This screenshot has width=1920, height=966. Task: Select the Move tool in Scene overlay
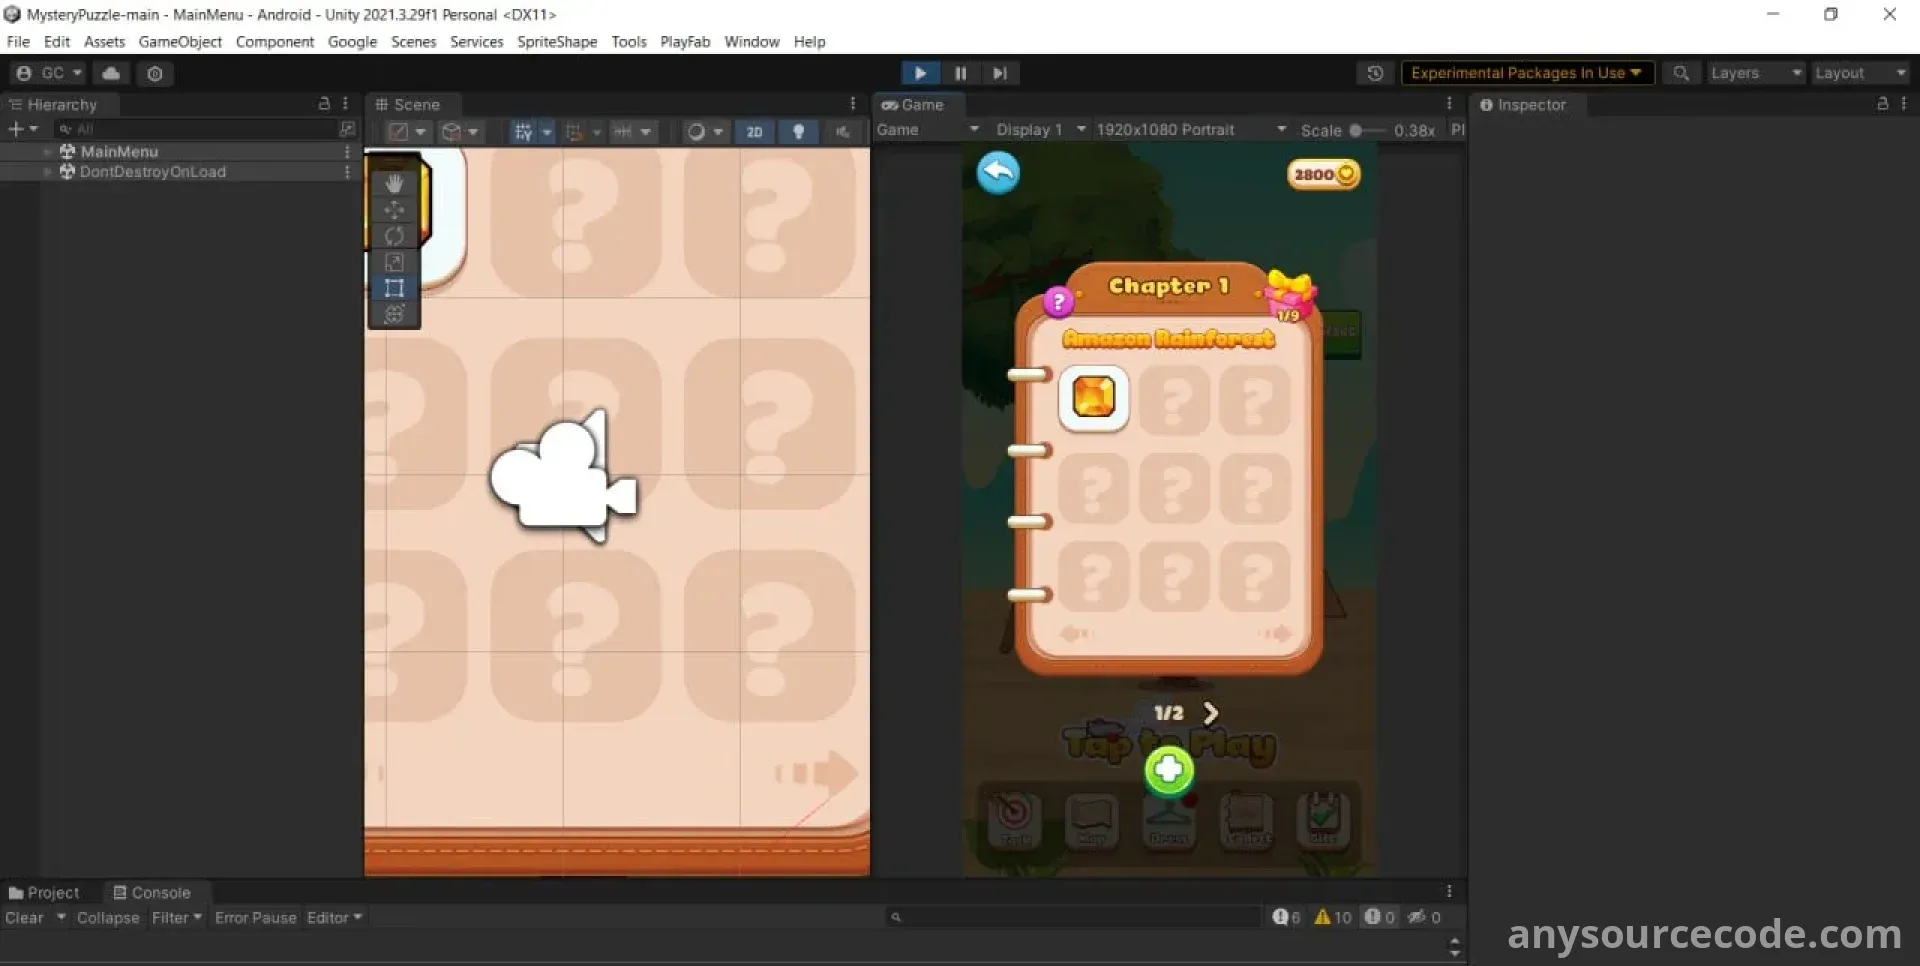point(394,210)
